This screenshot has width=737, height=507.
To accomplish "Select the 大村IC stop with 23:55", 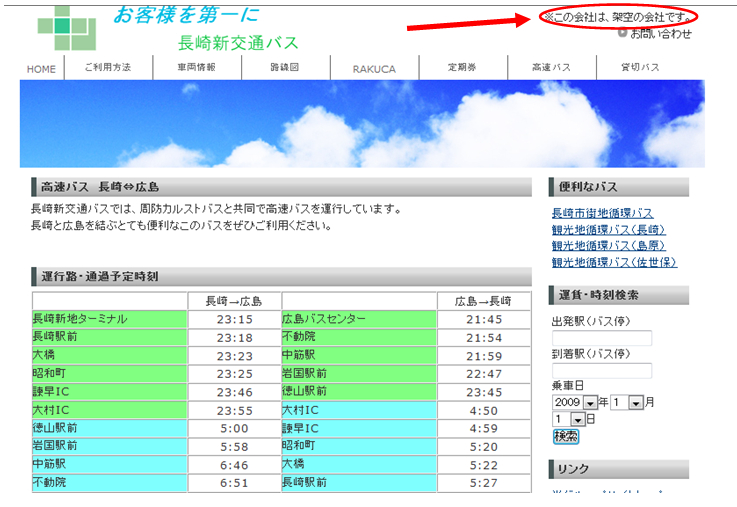I will click(x=110, y=410).
